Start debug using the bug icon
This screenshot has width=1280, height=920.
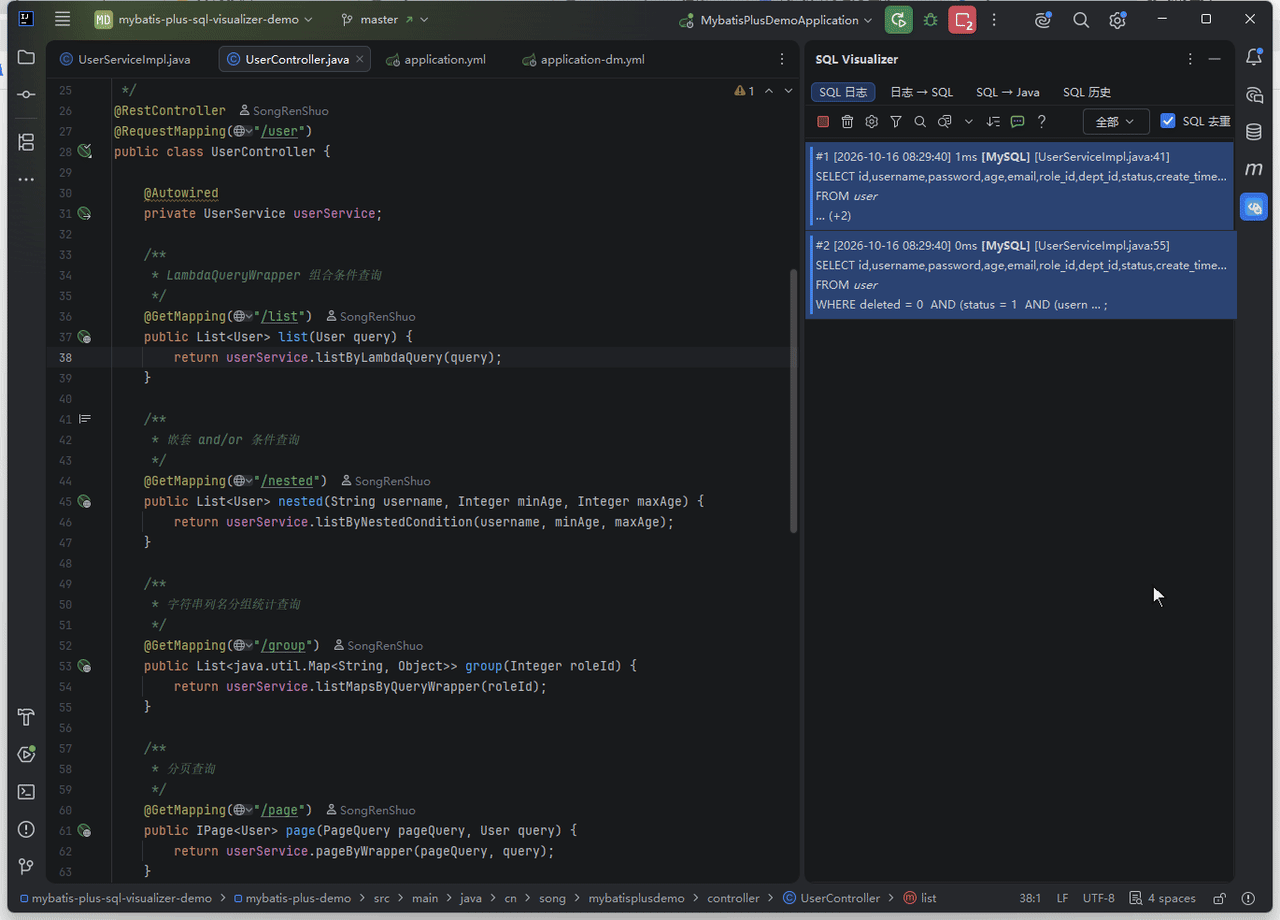pyautogui.click(x=930, y=19)
